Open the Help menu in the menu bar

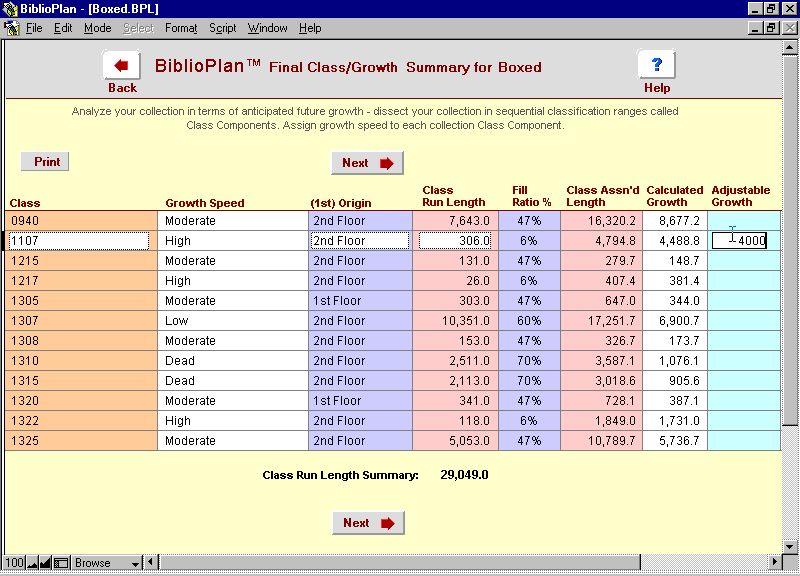(310, 28)
